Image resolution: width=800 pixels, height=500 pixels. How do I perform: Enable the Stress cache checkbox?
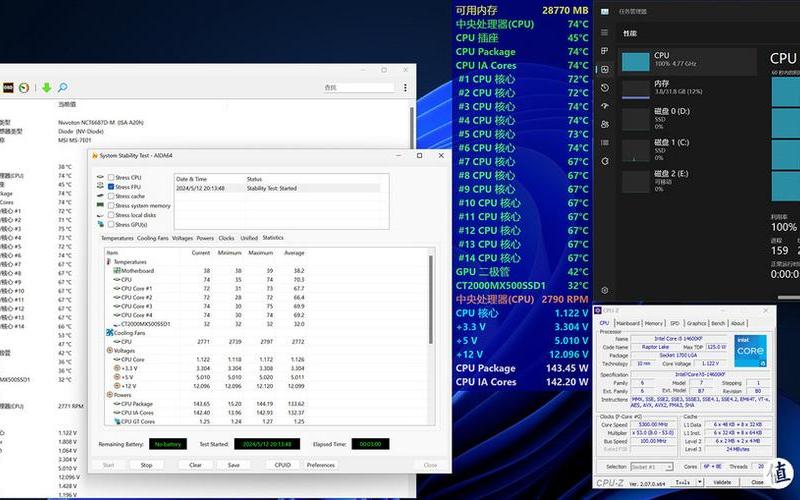pyautogui.click(x=111, y=196)
